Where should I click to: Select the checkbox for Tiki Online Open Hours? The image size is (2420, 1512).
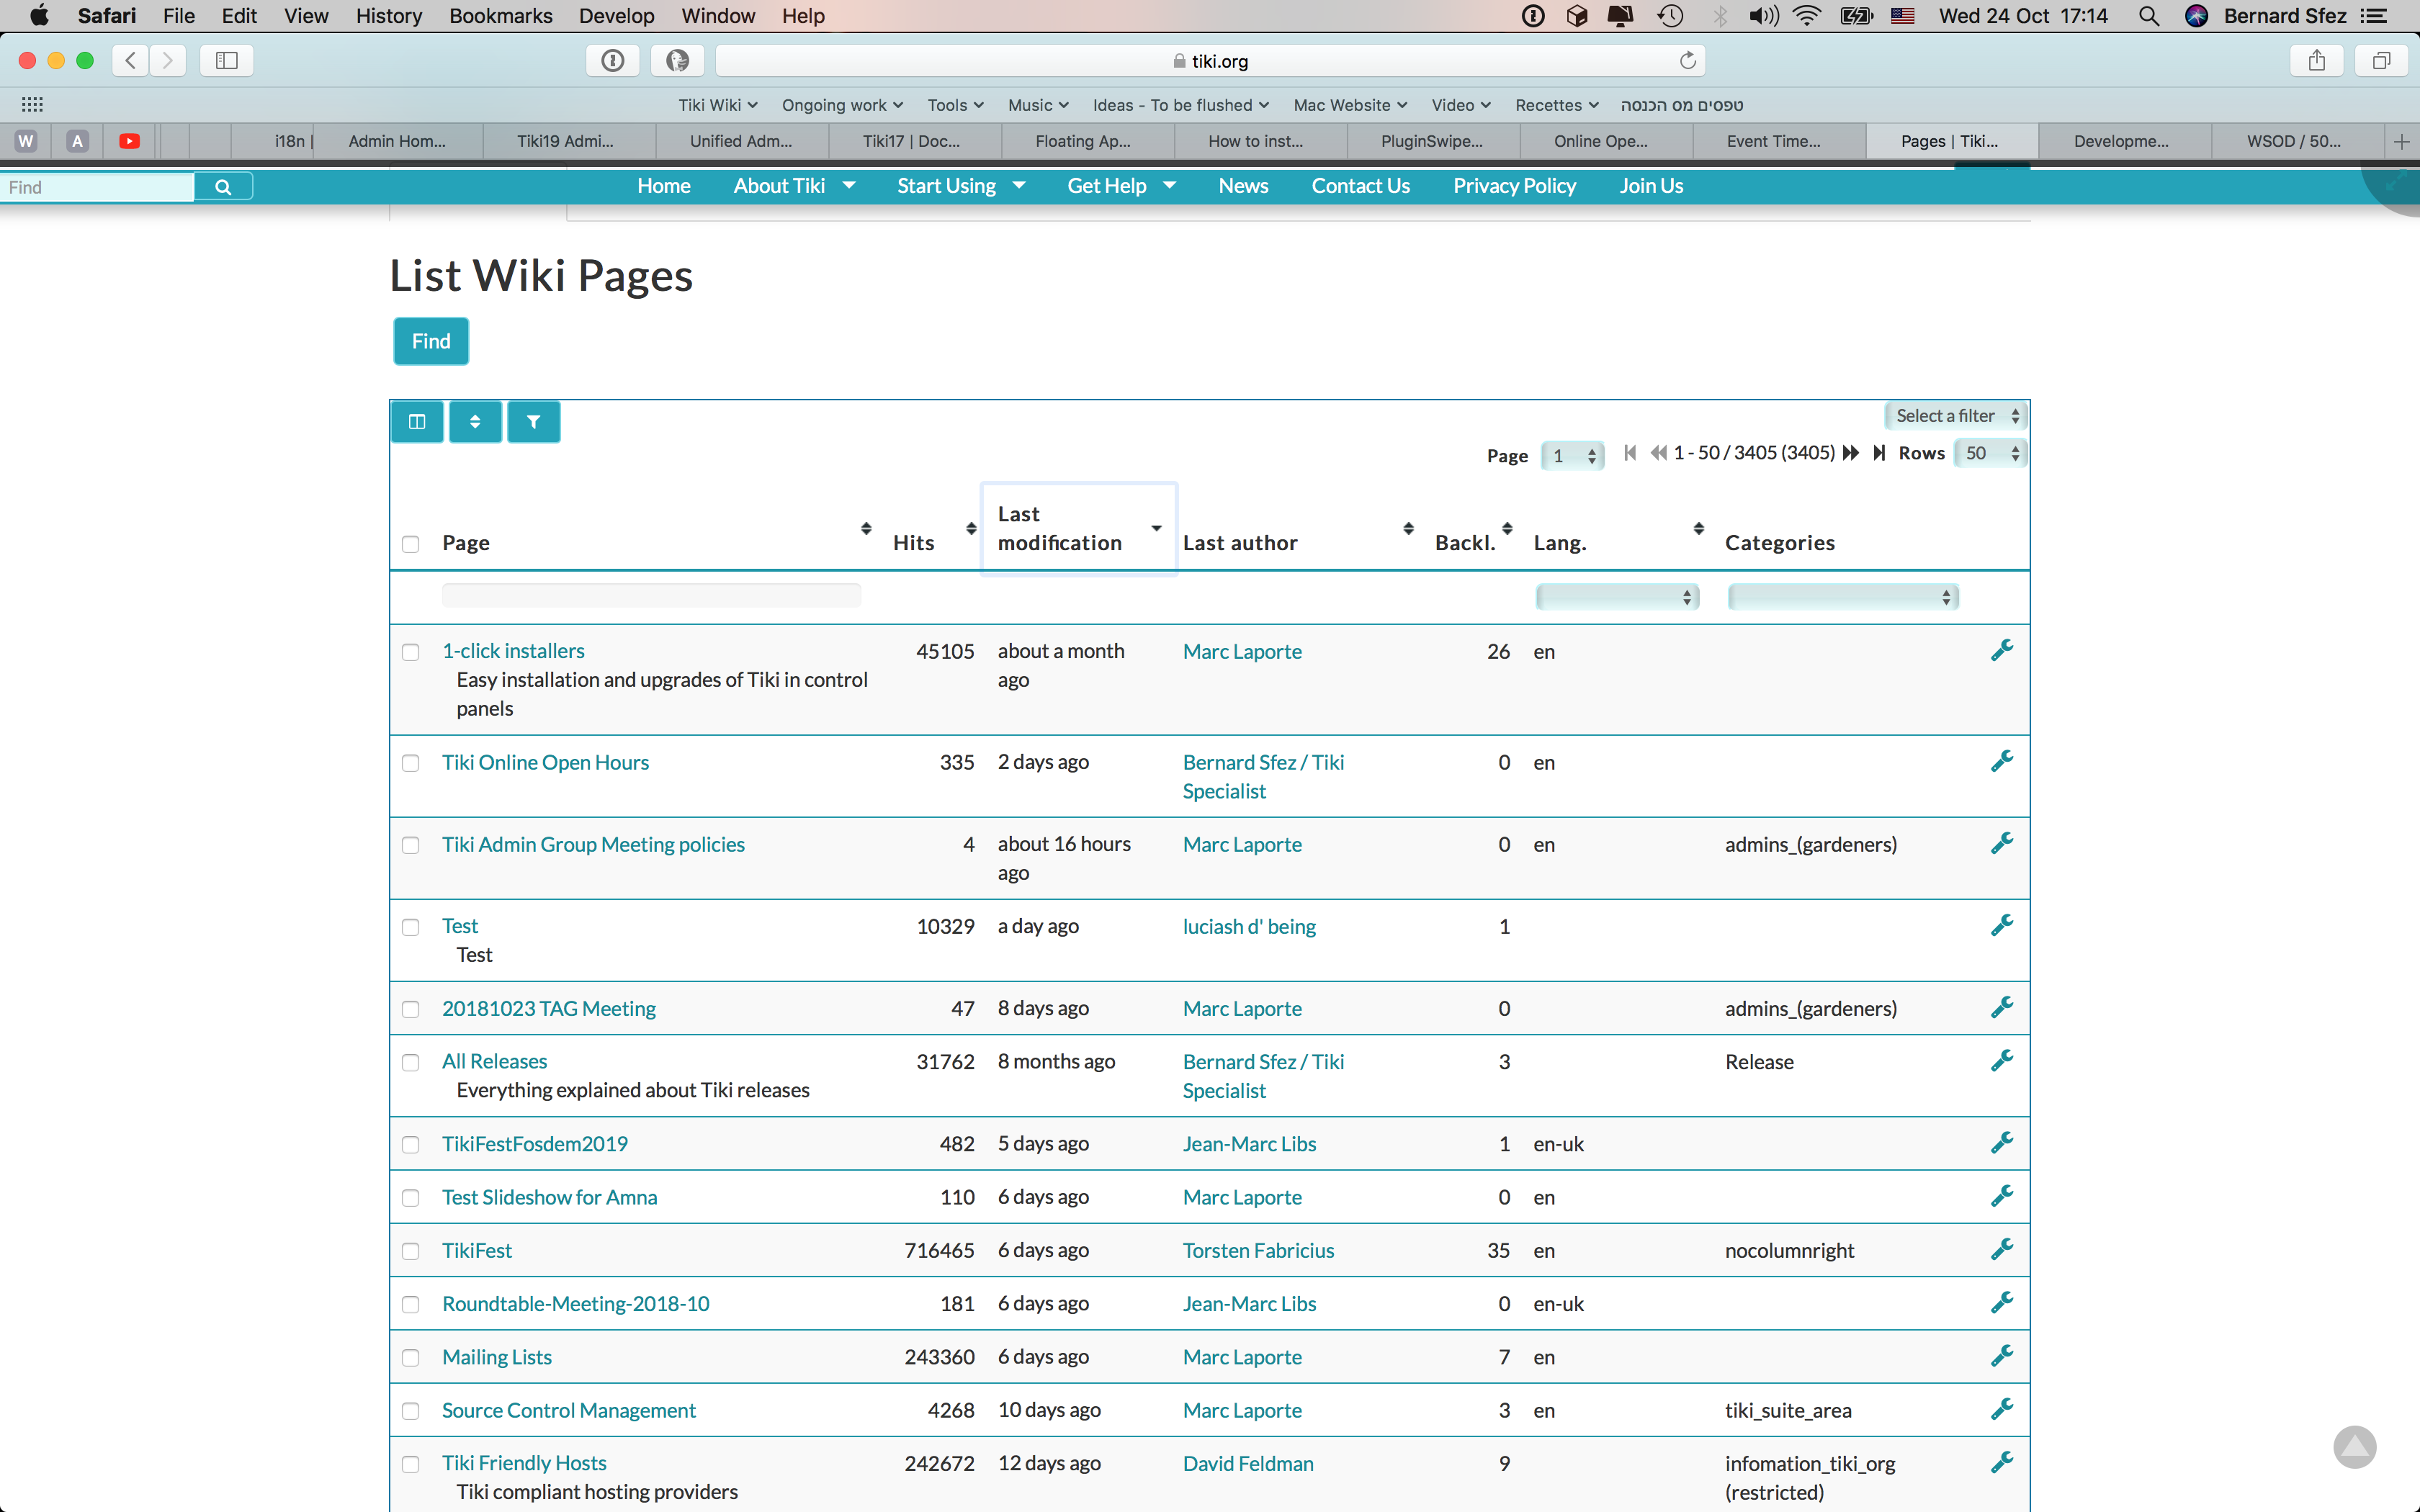pyautogui.click(x=410, y=763)
